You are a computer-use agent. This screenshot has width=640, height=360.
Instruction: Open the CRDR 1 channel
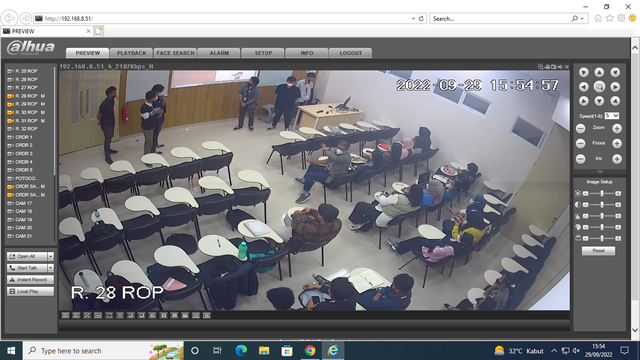[20, 137]
